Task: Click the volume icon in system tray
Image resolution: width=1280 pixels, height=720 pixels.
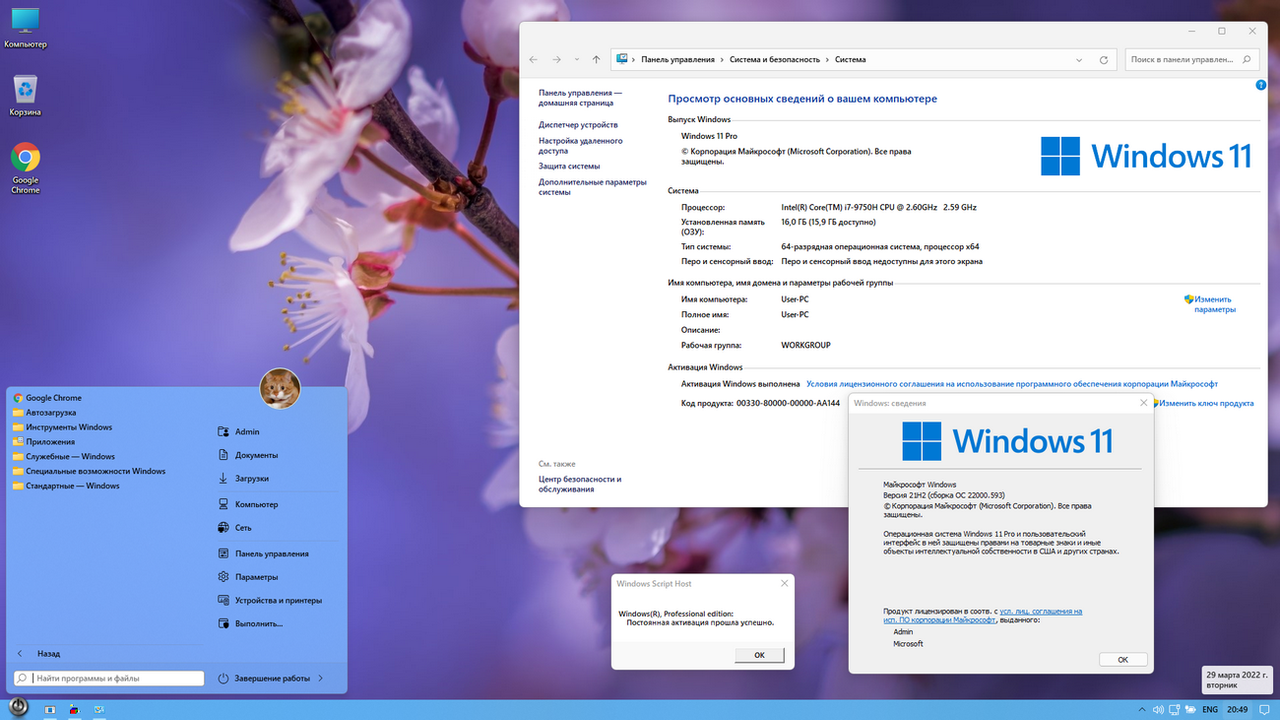Action: click(x=1158, y=709)
